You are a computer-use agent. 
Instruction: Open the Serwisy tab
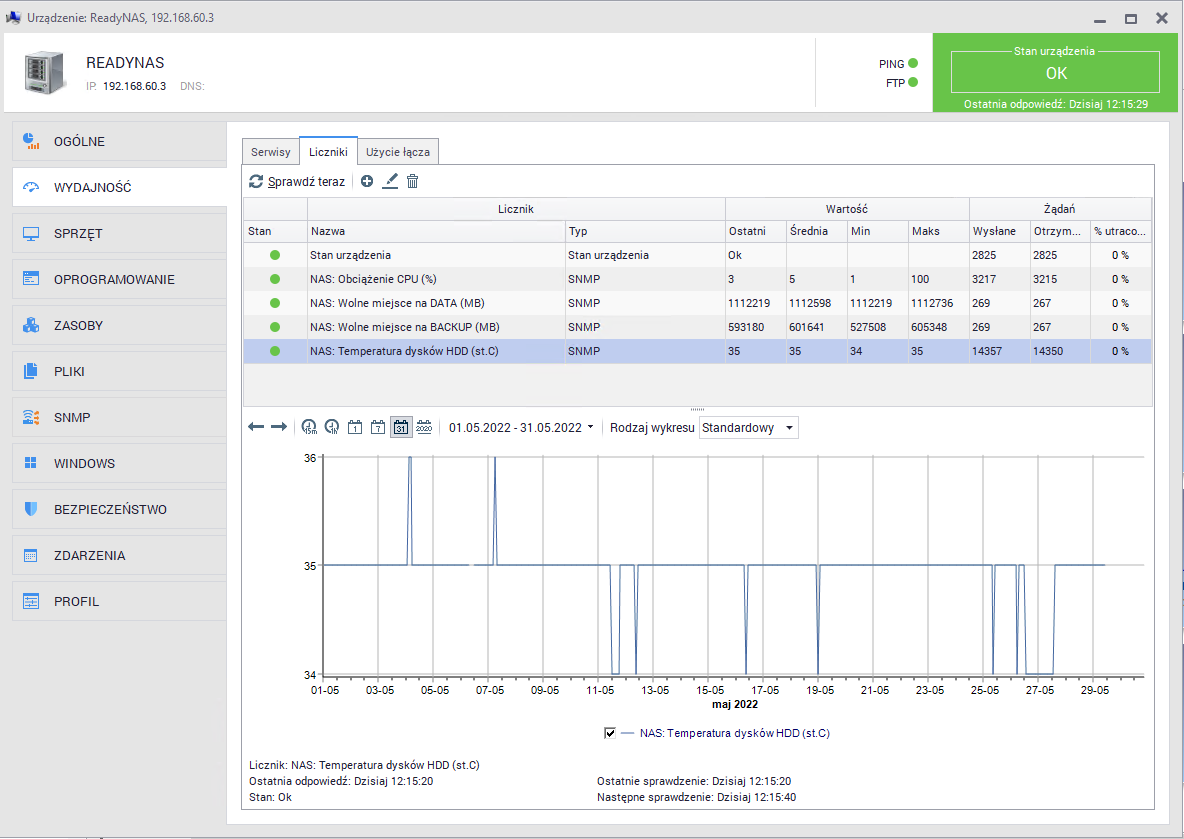coord(271,152)
